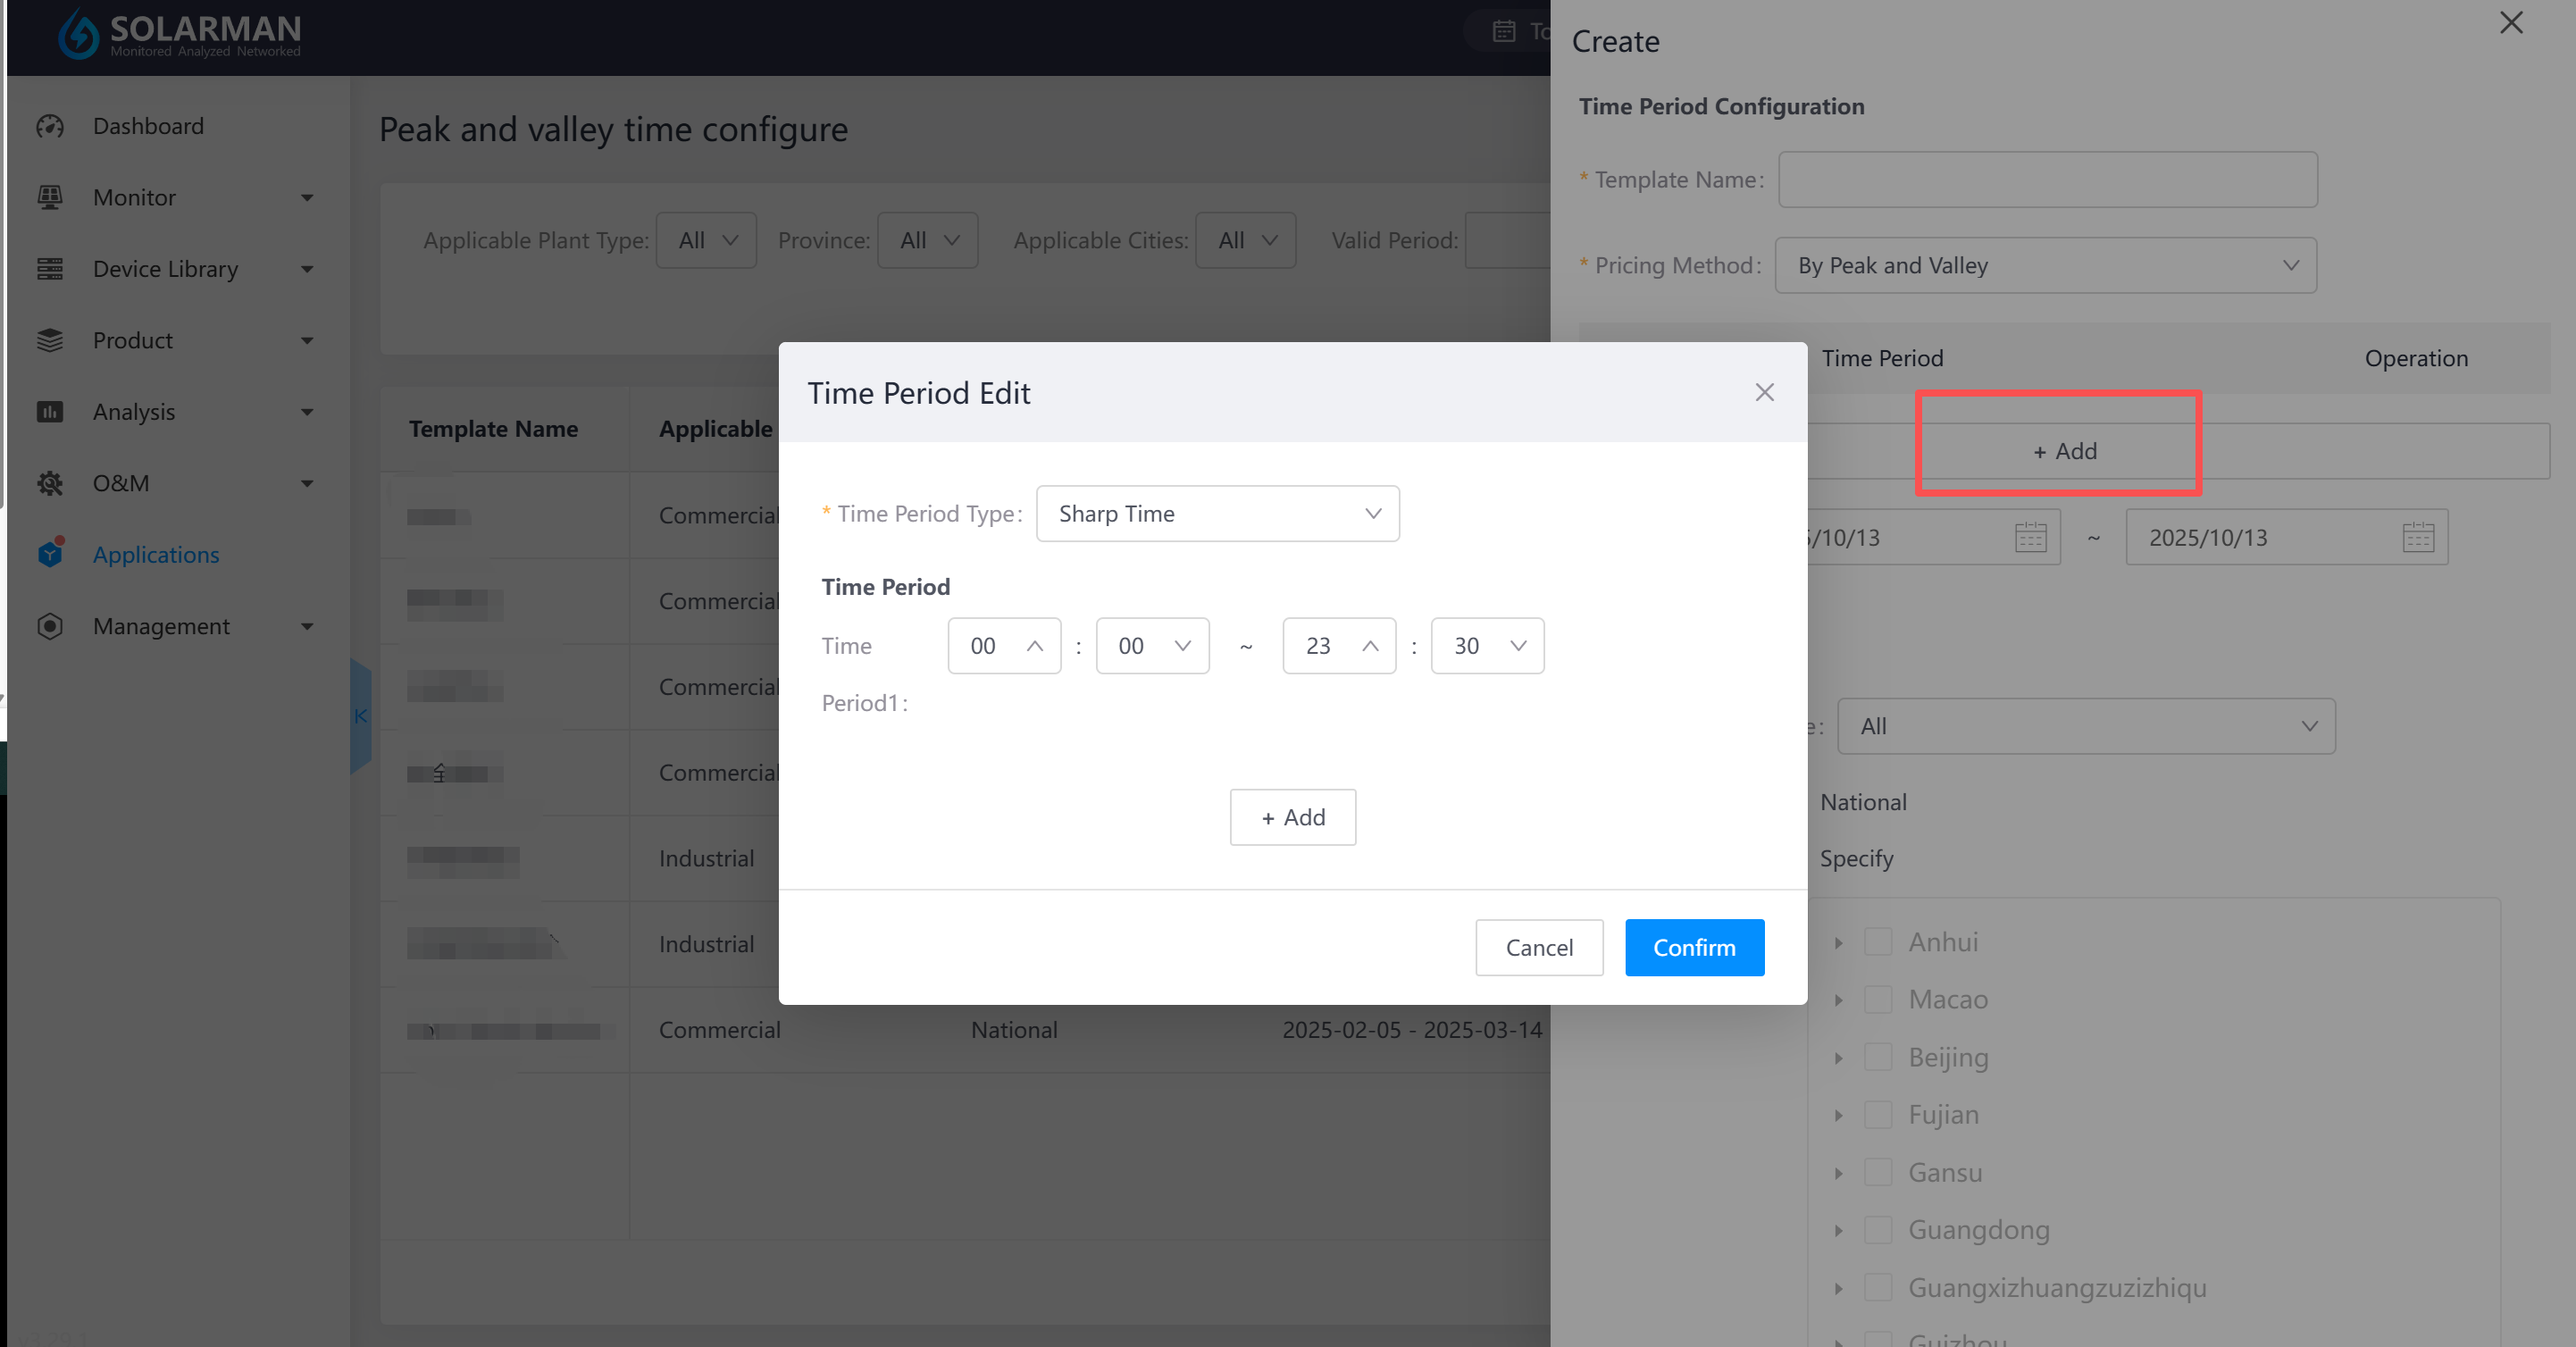Open the end minute 30 dropdown
The image size is (2576, 1347).
click(1486, 646)
